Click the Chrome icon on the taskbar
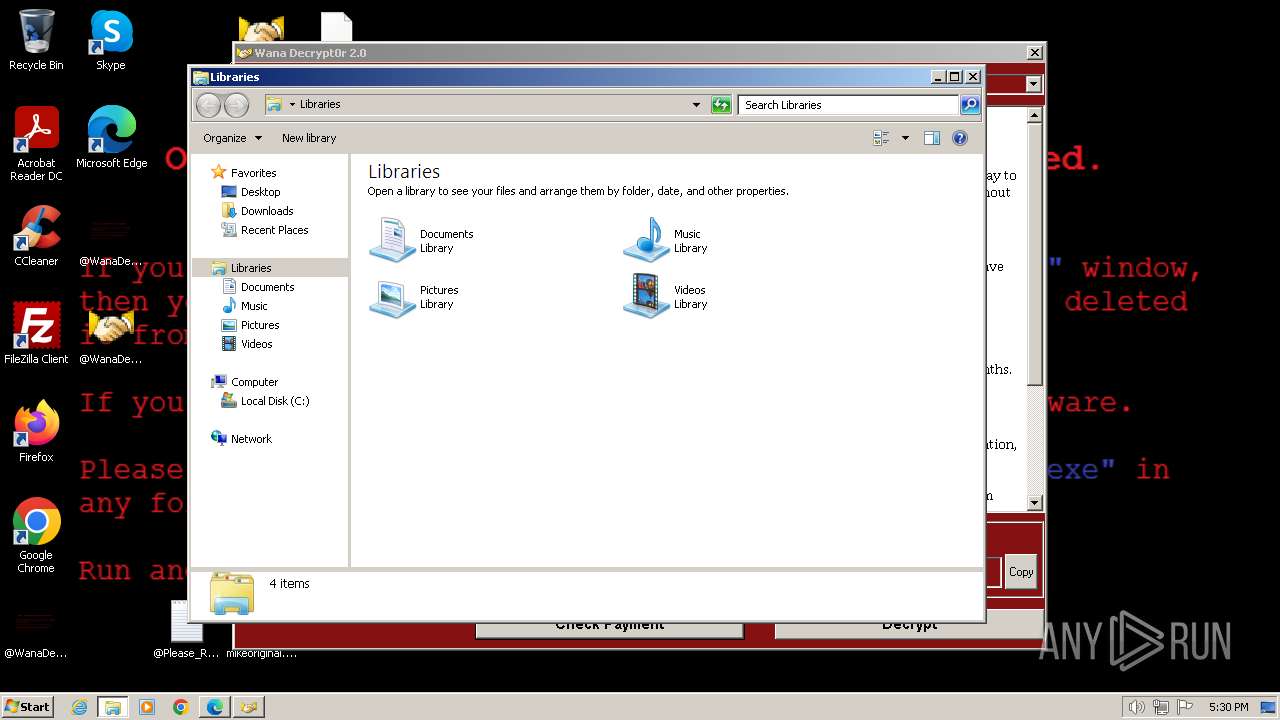The width and height of the screenshot is (1280, 720). (x=181, y=707)
